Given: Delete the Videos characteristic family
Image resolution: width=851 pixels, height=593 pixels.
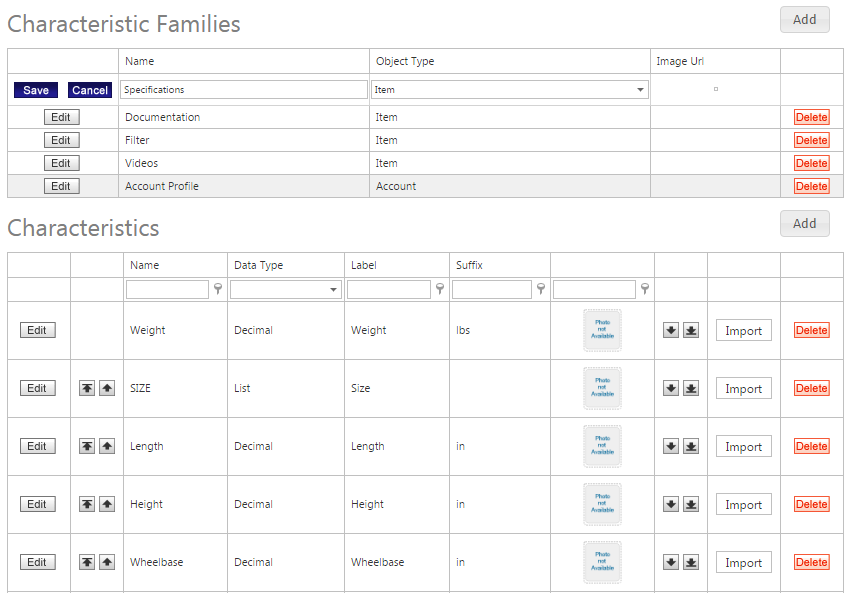Looking at the screenshot, I should pos(811,163).
